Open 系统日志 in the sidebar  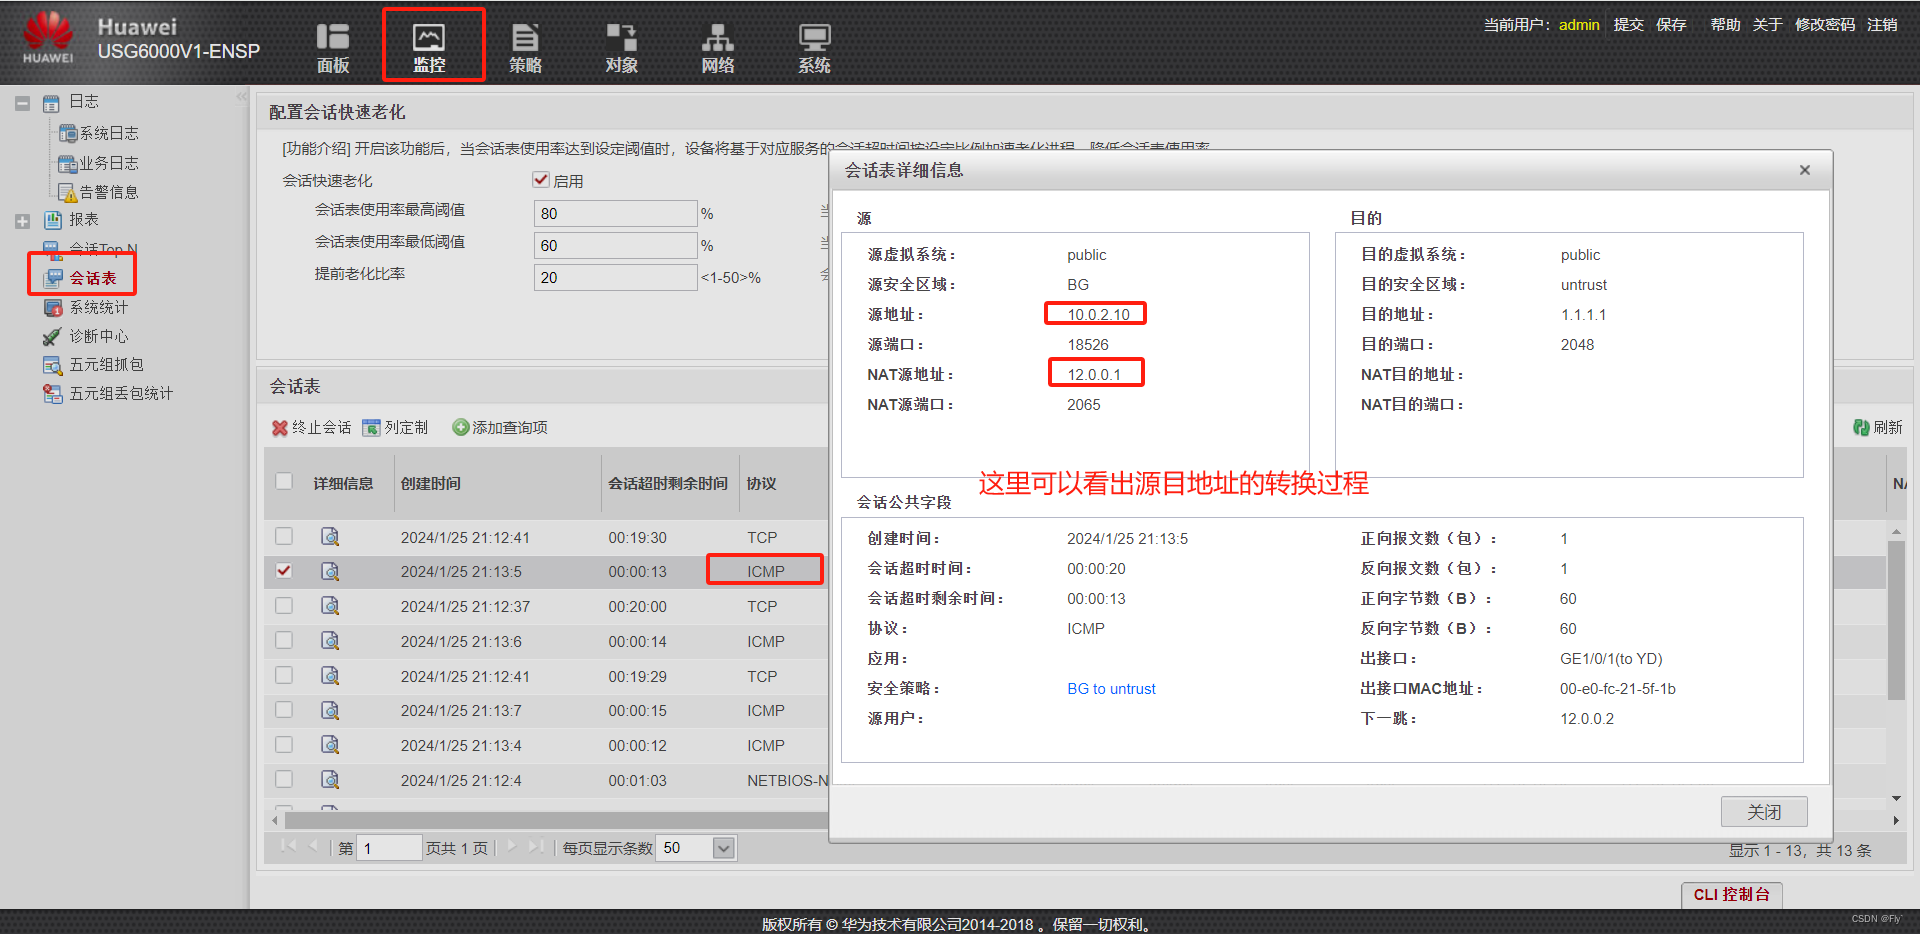click(109, 133)
